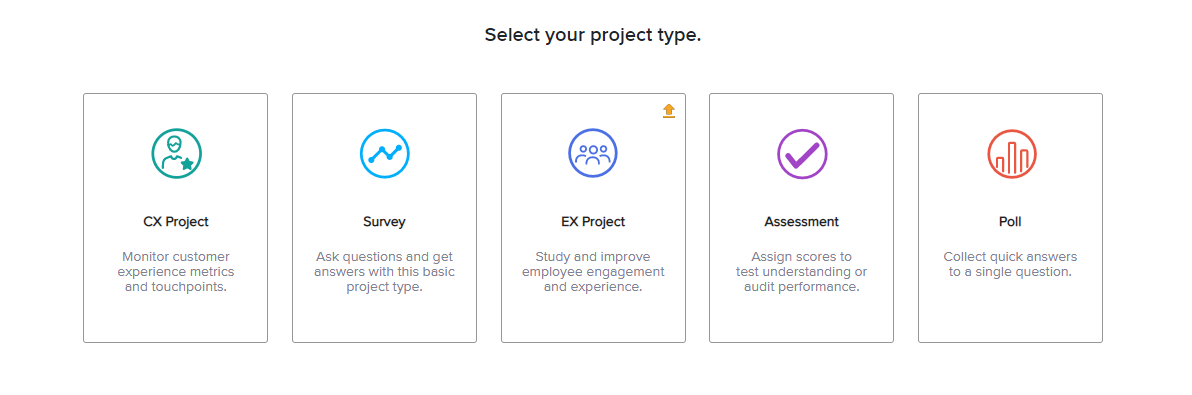Click the orange upgrade arrow on EX Project
The height and width of the screenshot is (395, 1192).
669,111
